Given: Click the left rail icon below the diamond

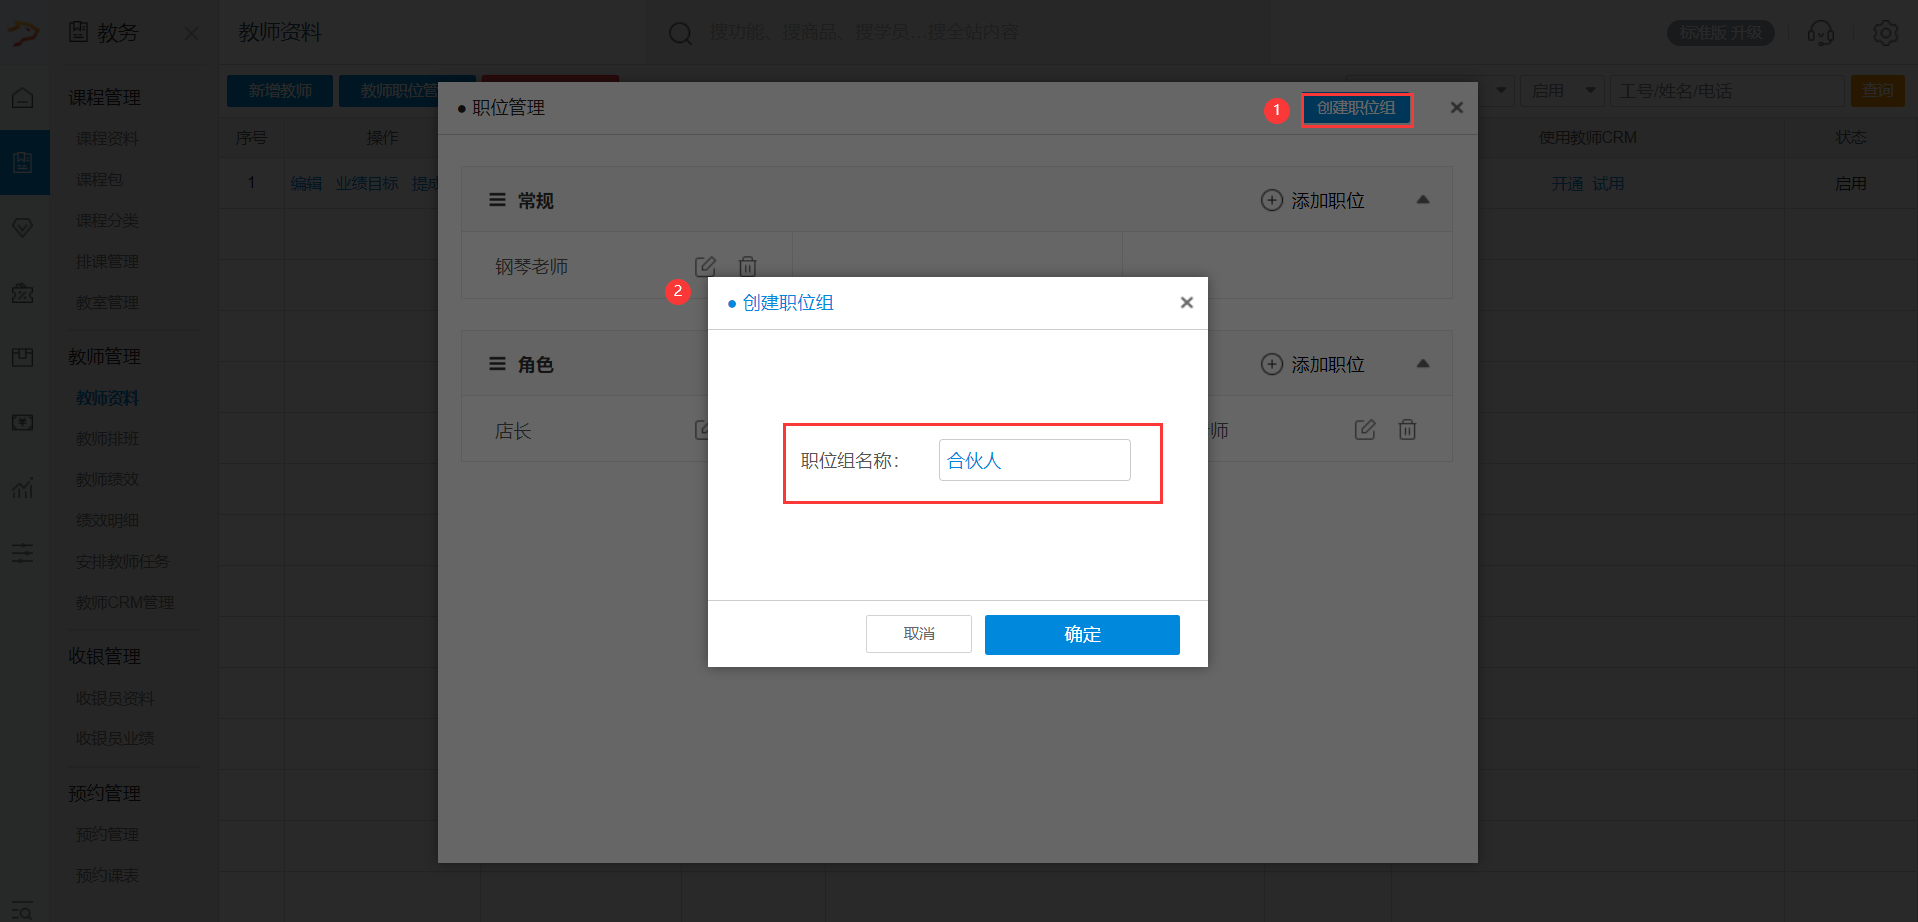Looking at the screenshot, I should (23, 293).
